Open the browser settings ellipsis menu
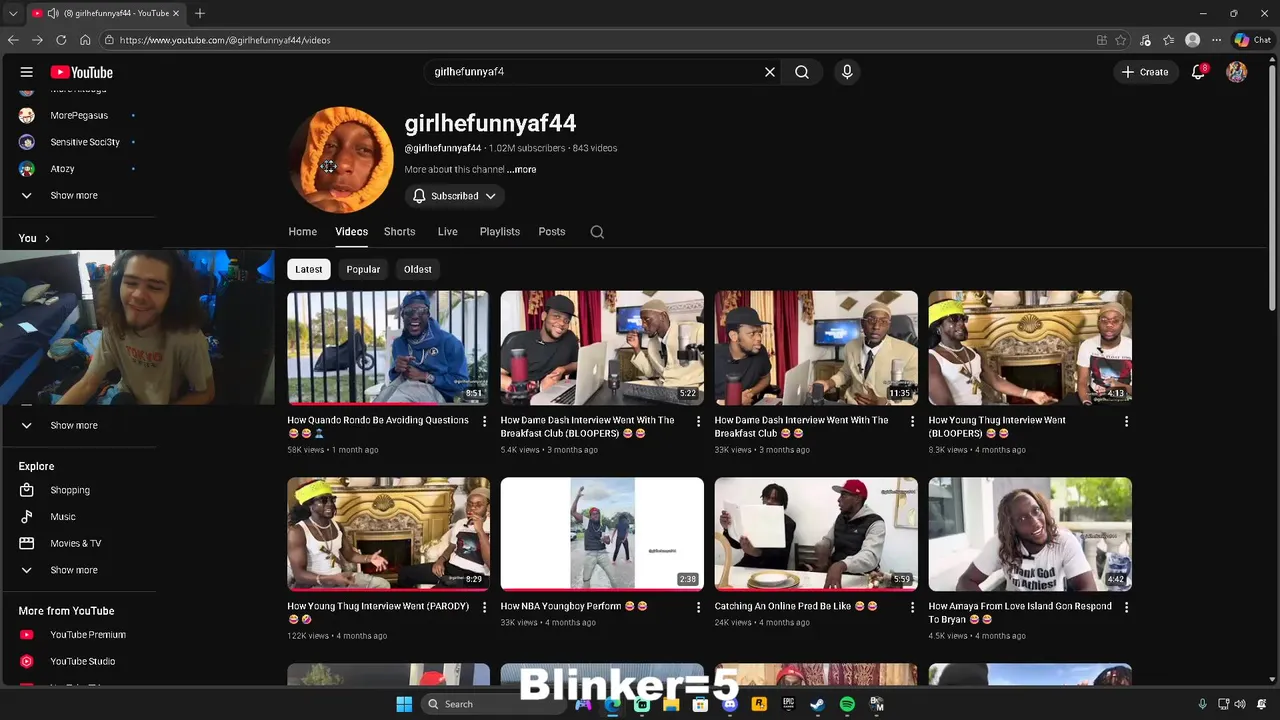This screenshot has width=1280, height=720. point(1216,40)
